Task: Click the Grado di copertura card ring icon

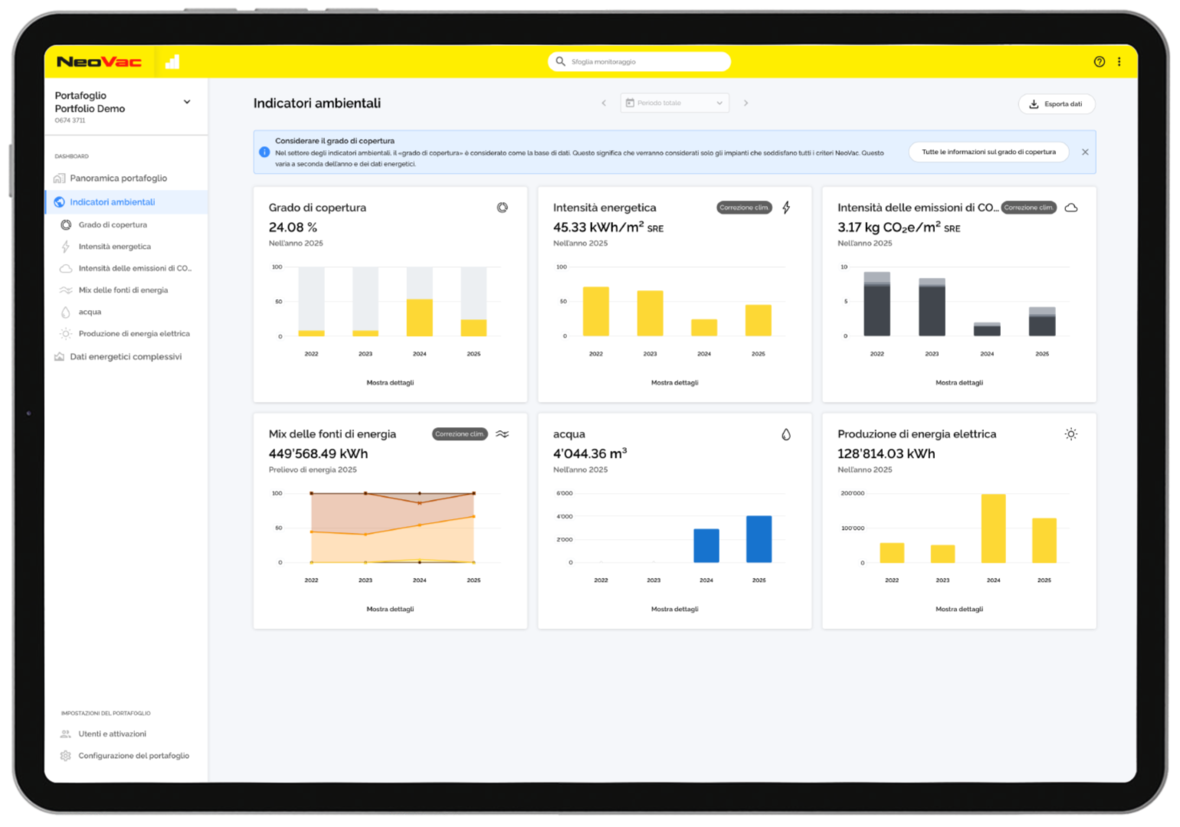Action: click(502, 208)
